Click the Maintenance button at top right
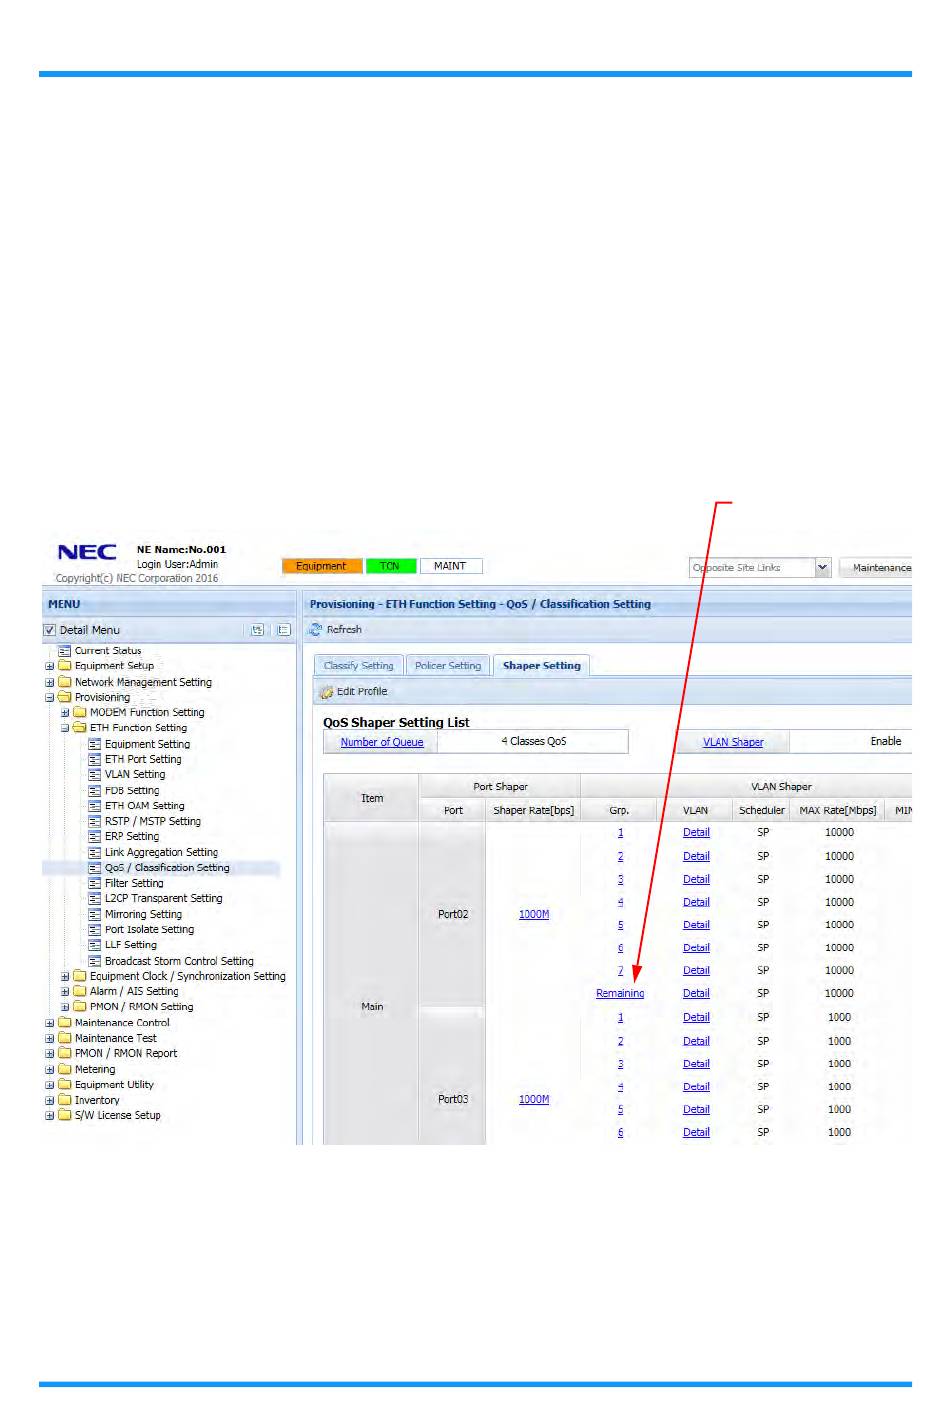This screenshot has width=950, height=1420. tap(877, 568)
